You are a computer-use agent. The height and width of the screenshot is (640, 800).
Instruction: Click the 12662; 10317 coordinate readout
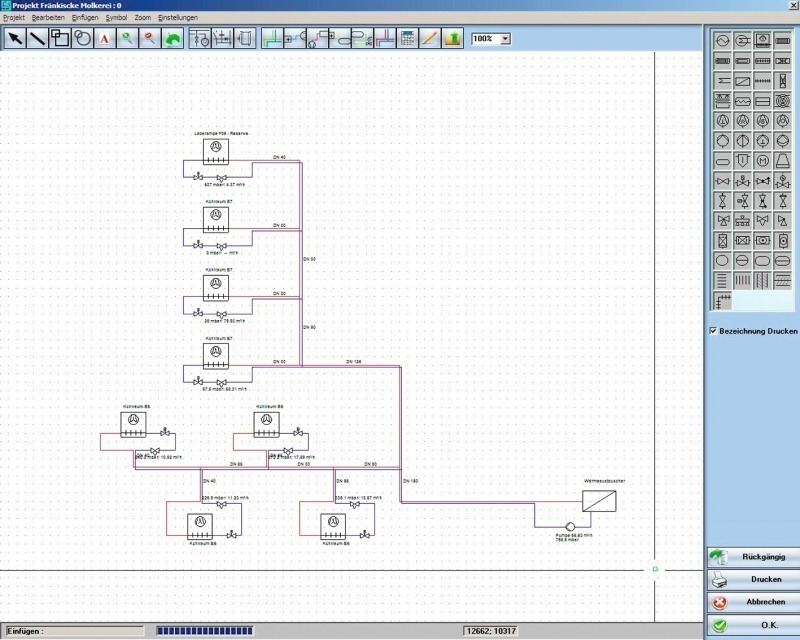[x=492, y=631]
